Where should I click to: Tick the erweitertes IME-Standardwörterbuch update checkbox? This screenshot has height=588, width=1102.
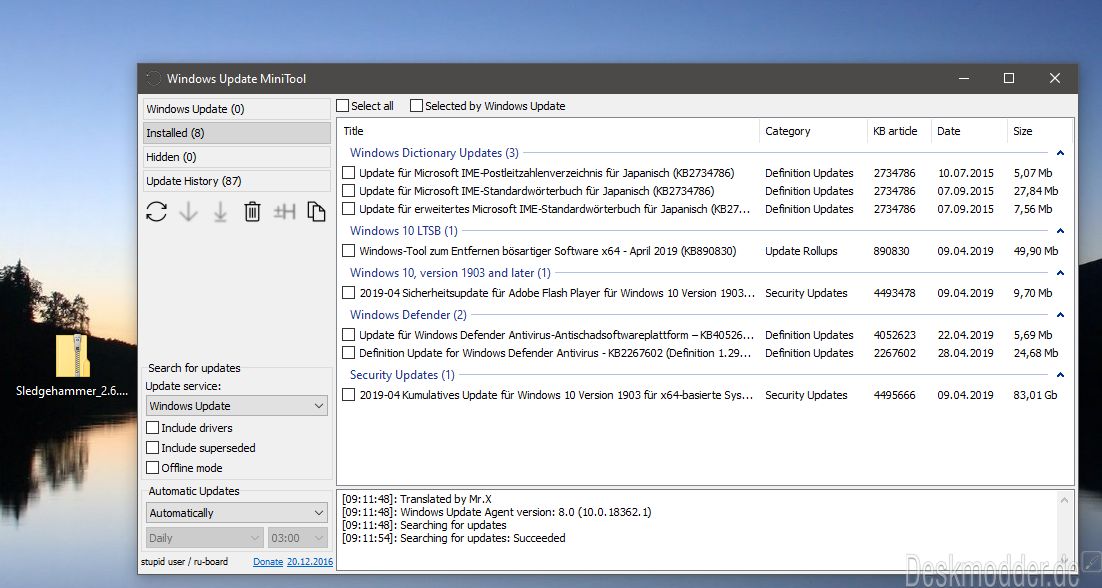coord(349,209)
